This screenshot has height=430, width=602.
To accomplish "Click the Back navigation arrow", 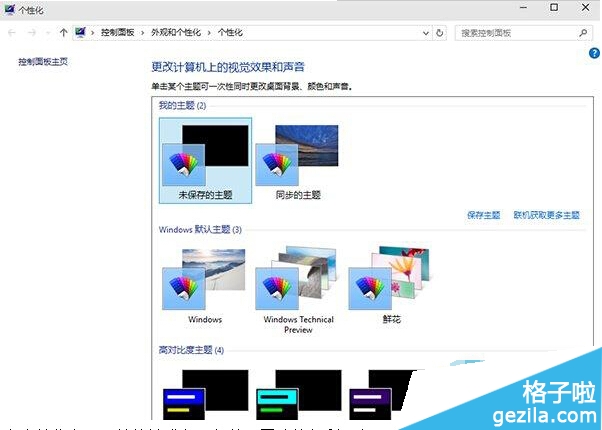I will click(12, 33).
